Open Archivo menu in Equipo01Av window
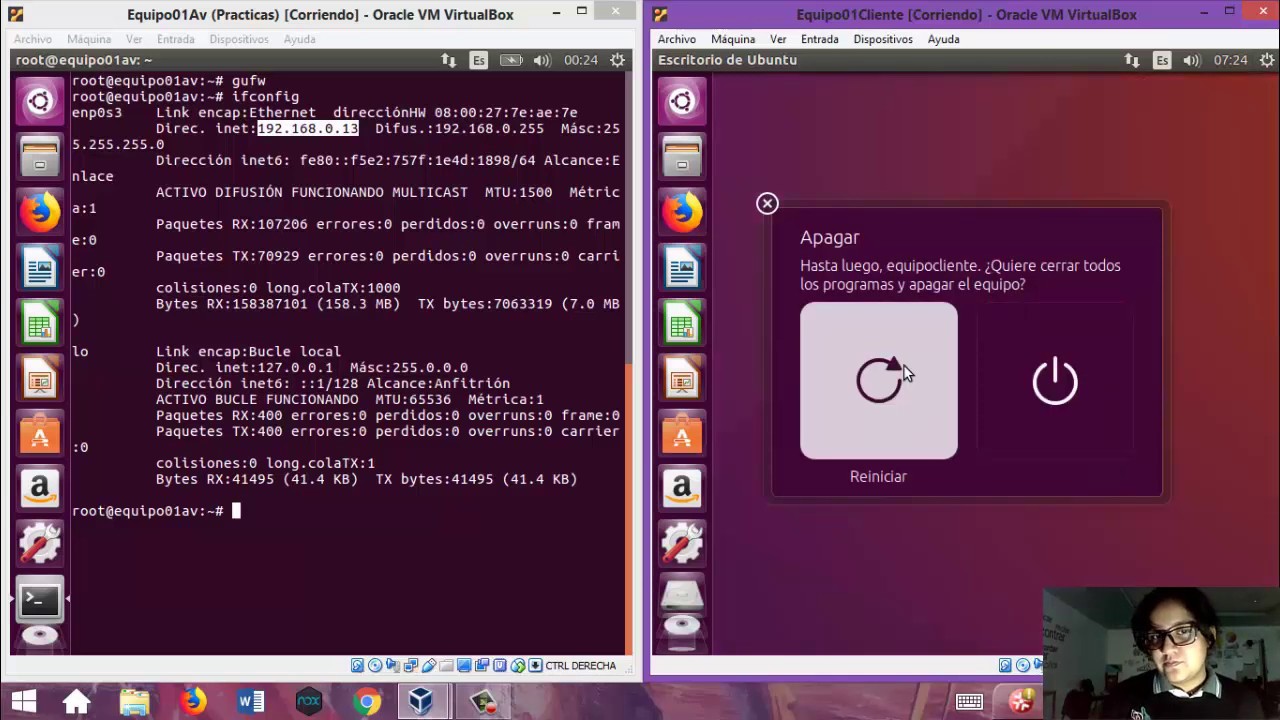 click(x=33, y=39)
